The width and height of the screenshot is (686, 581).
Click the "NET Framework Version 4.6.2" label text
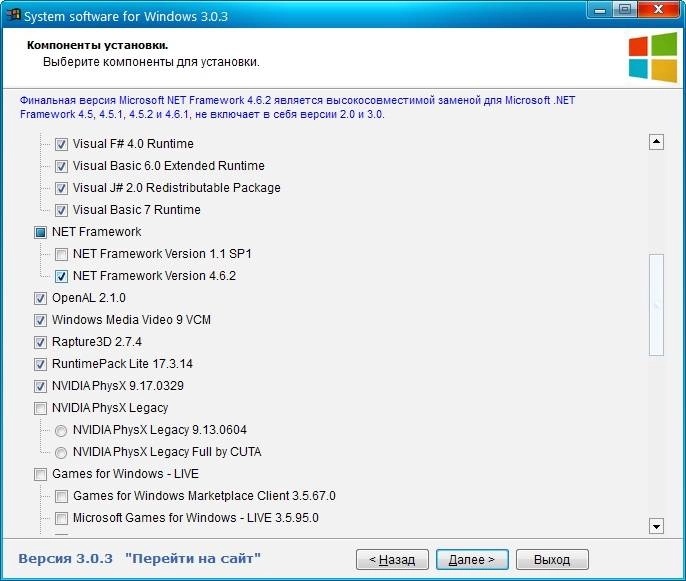(154, 276)
